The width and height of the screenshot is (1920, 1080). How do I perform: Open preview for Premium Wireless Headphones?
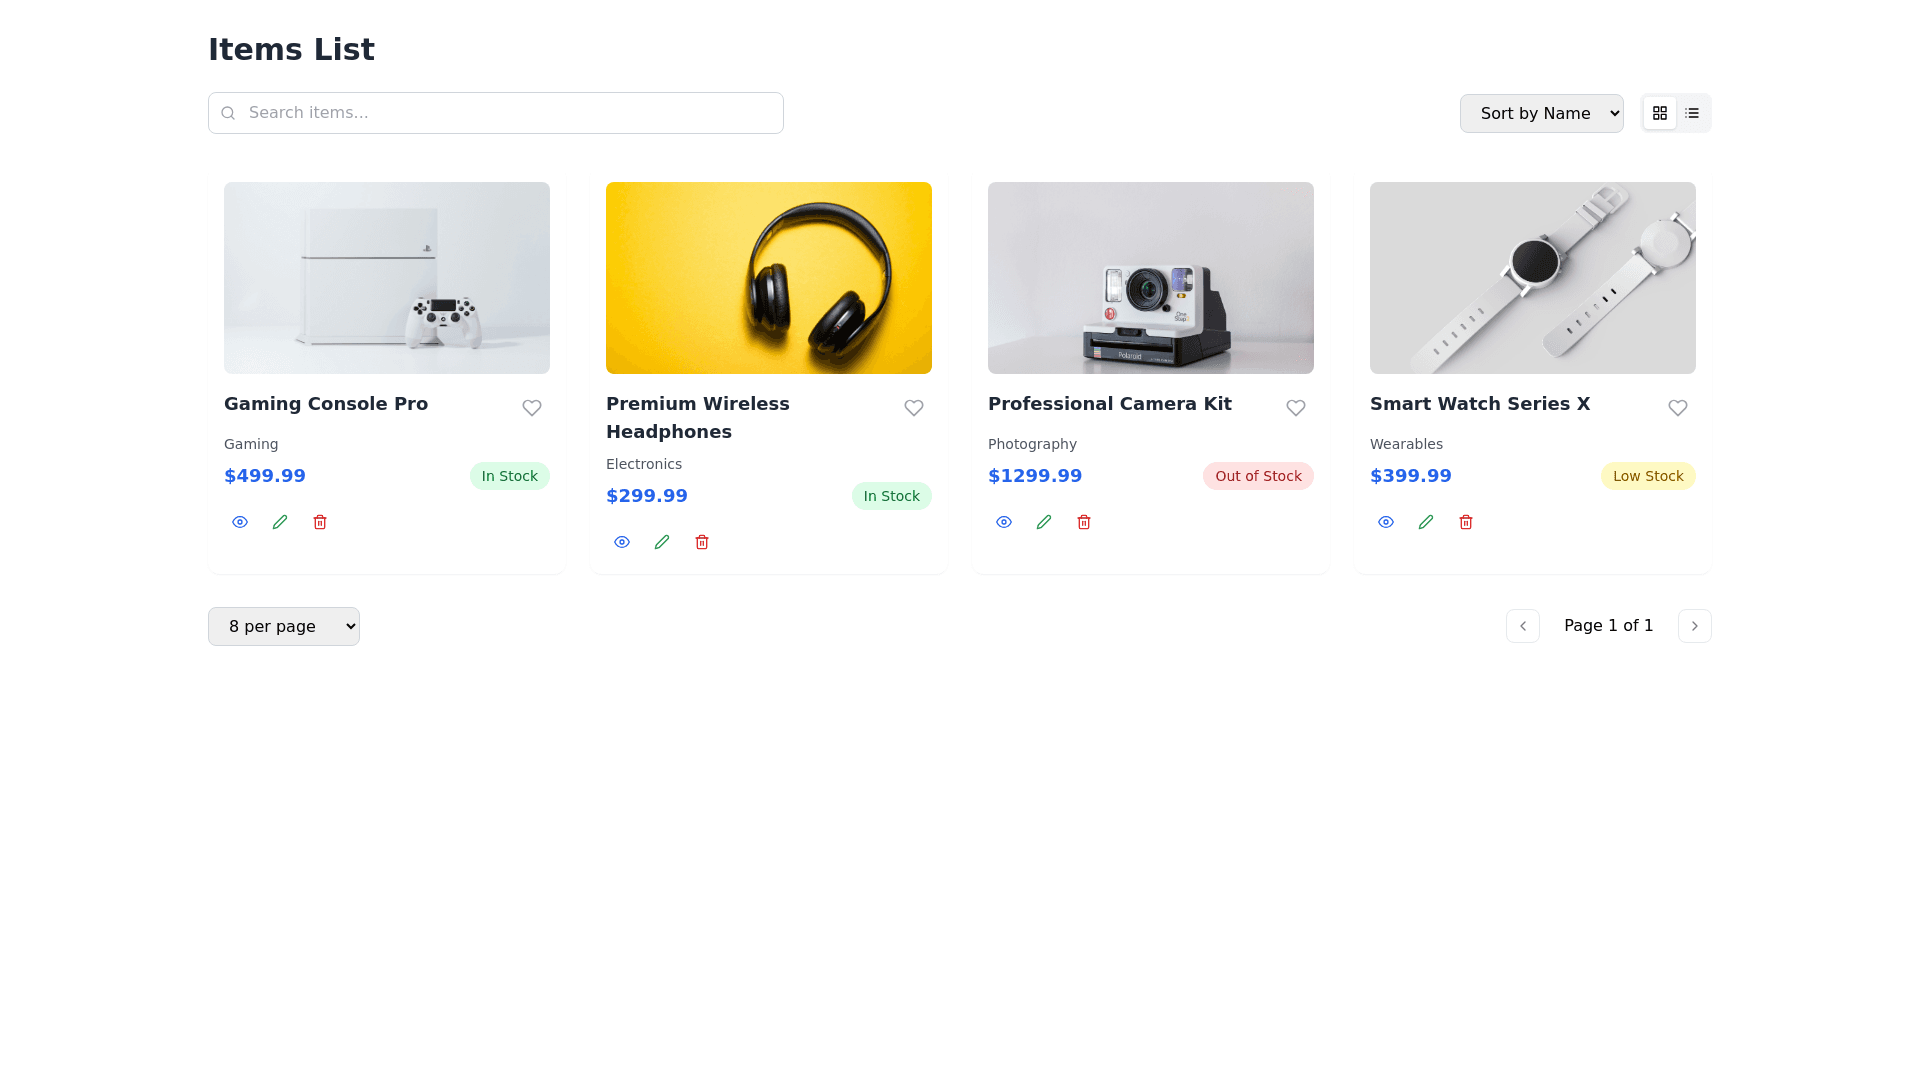pyautogui.click(x=621, y=541)
